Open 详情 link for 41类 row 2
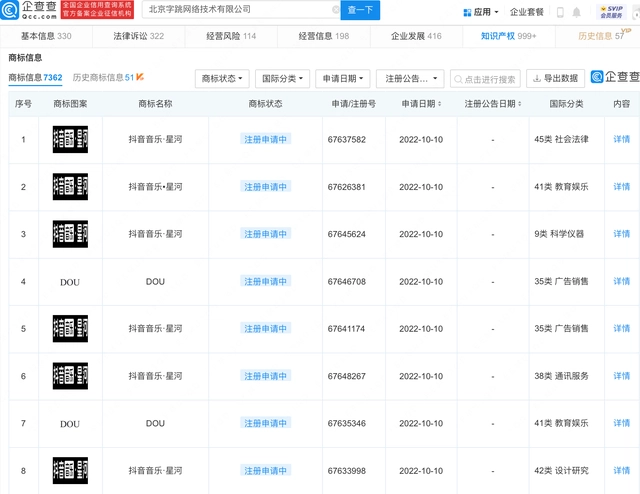 [x=622, y=187]
